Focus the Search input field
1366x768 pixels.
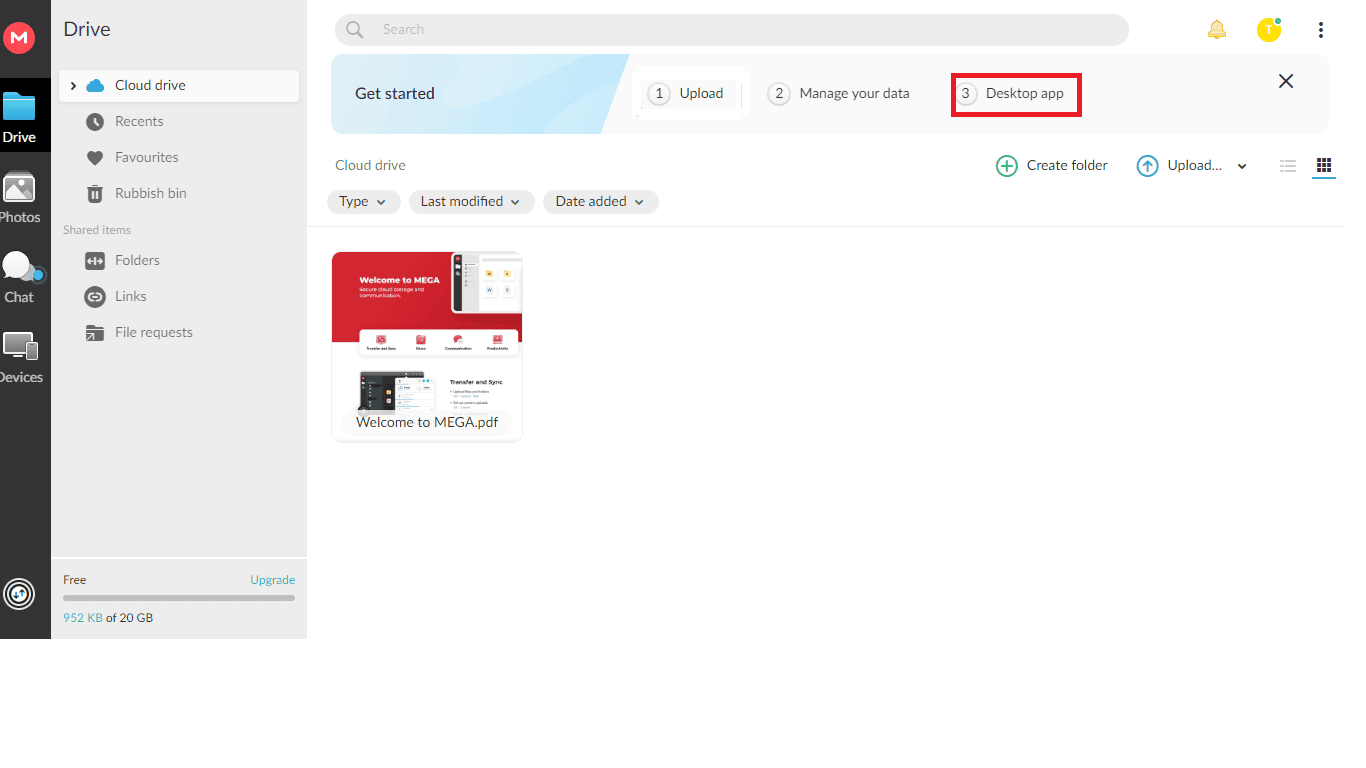point(732,30)
